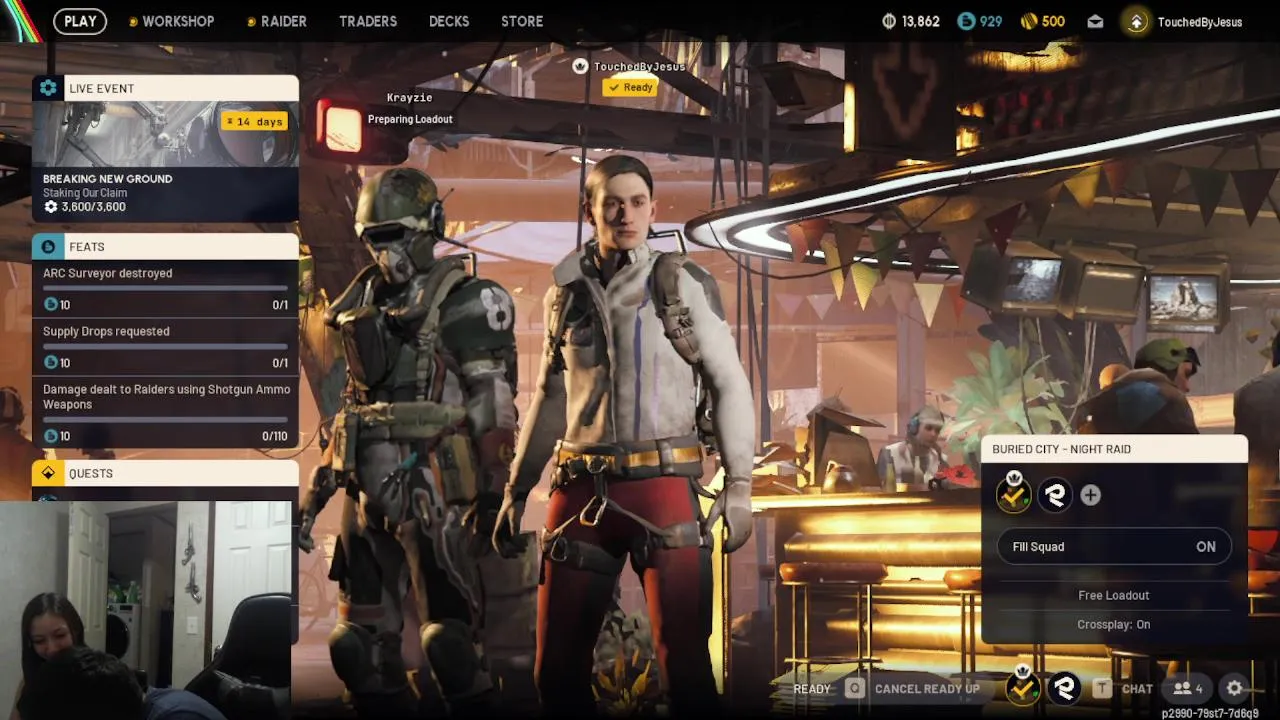Select the Free Loadout option
Screen dimensions: 1280x720
coord(1114,595)
